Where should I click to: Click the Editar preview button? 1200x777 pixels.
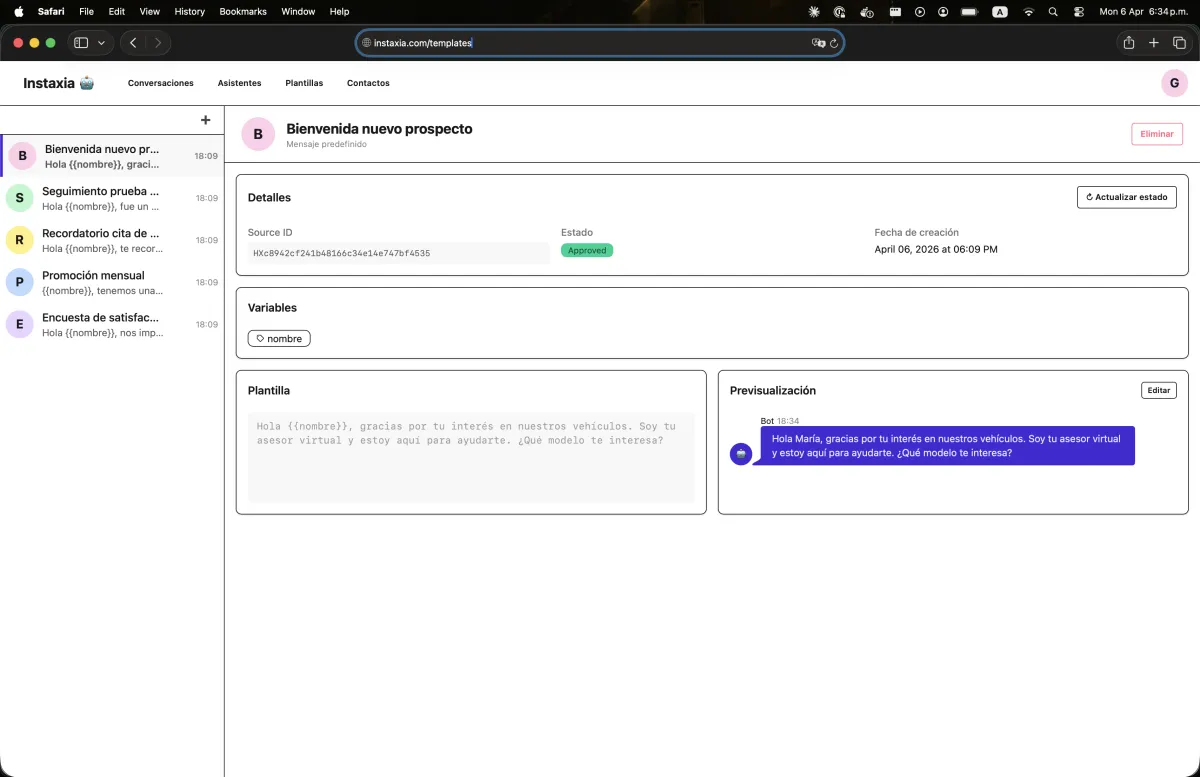pyautogui.click(x=1158, y=390)
